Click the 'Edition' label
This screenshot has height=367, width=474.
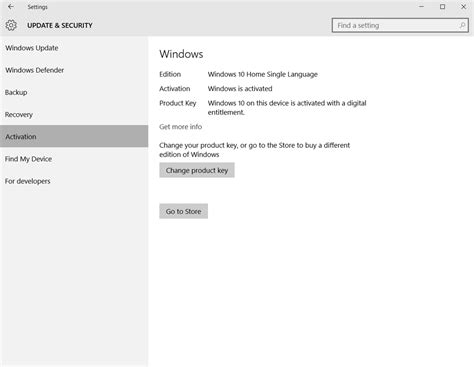(x=170, y=74)
